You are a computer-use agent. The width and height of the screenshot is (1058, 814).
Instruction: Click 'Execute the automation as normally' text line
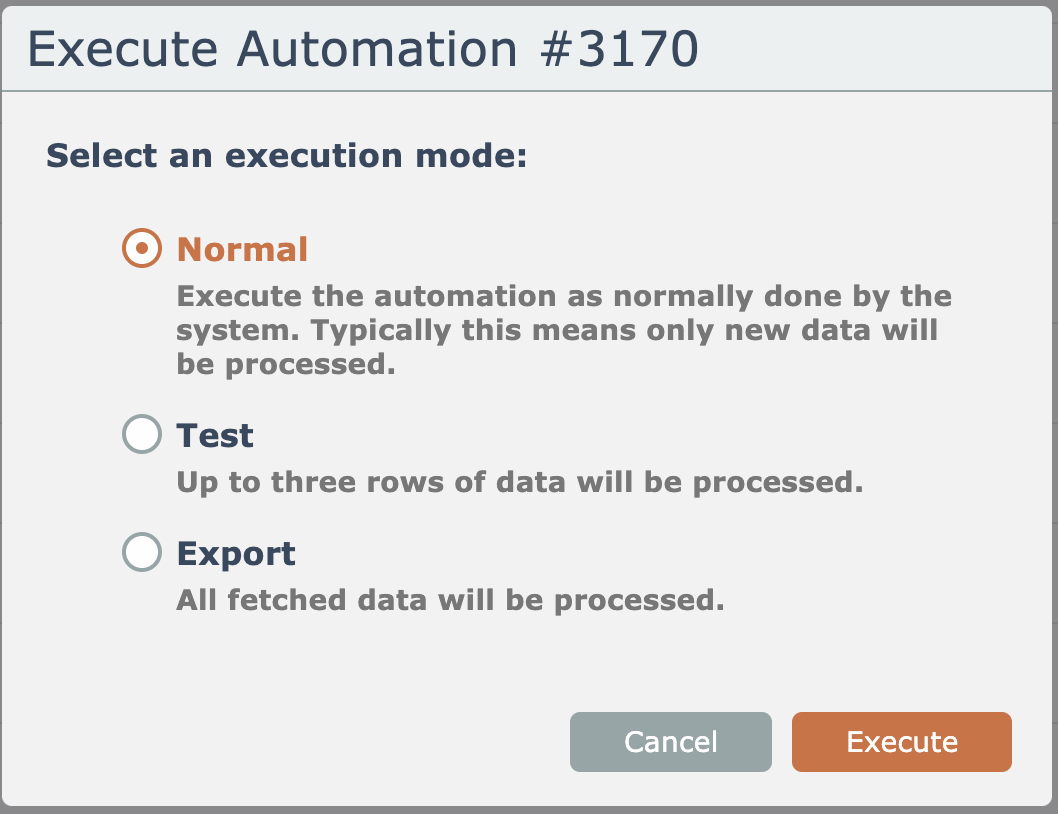pos(564,296)
